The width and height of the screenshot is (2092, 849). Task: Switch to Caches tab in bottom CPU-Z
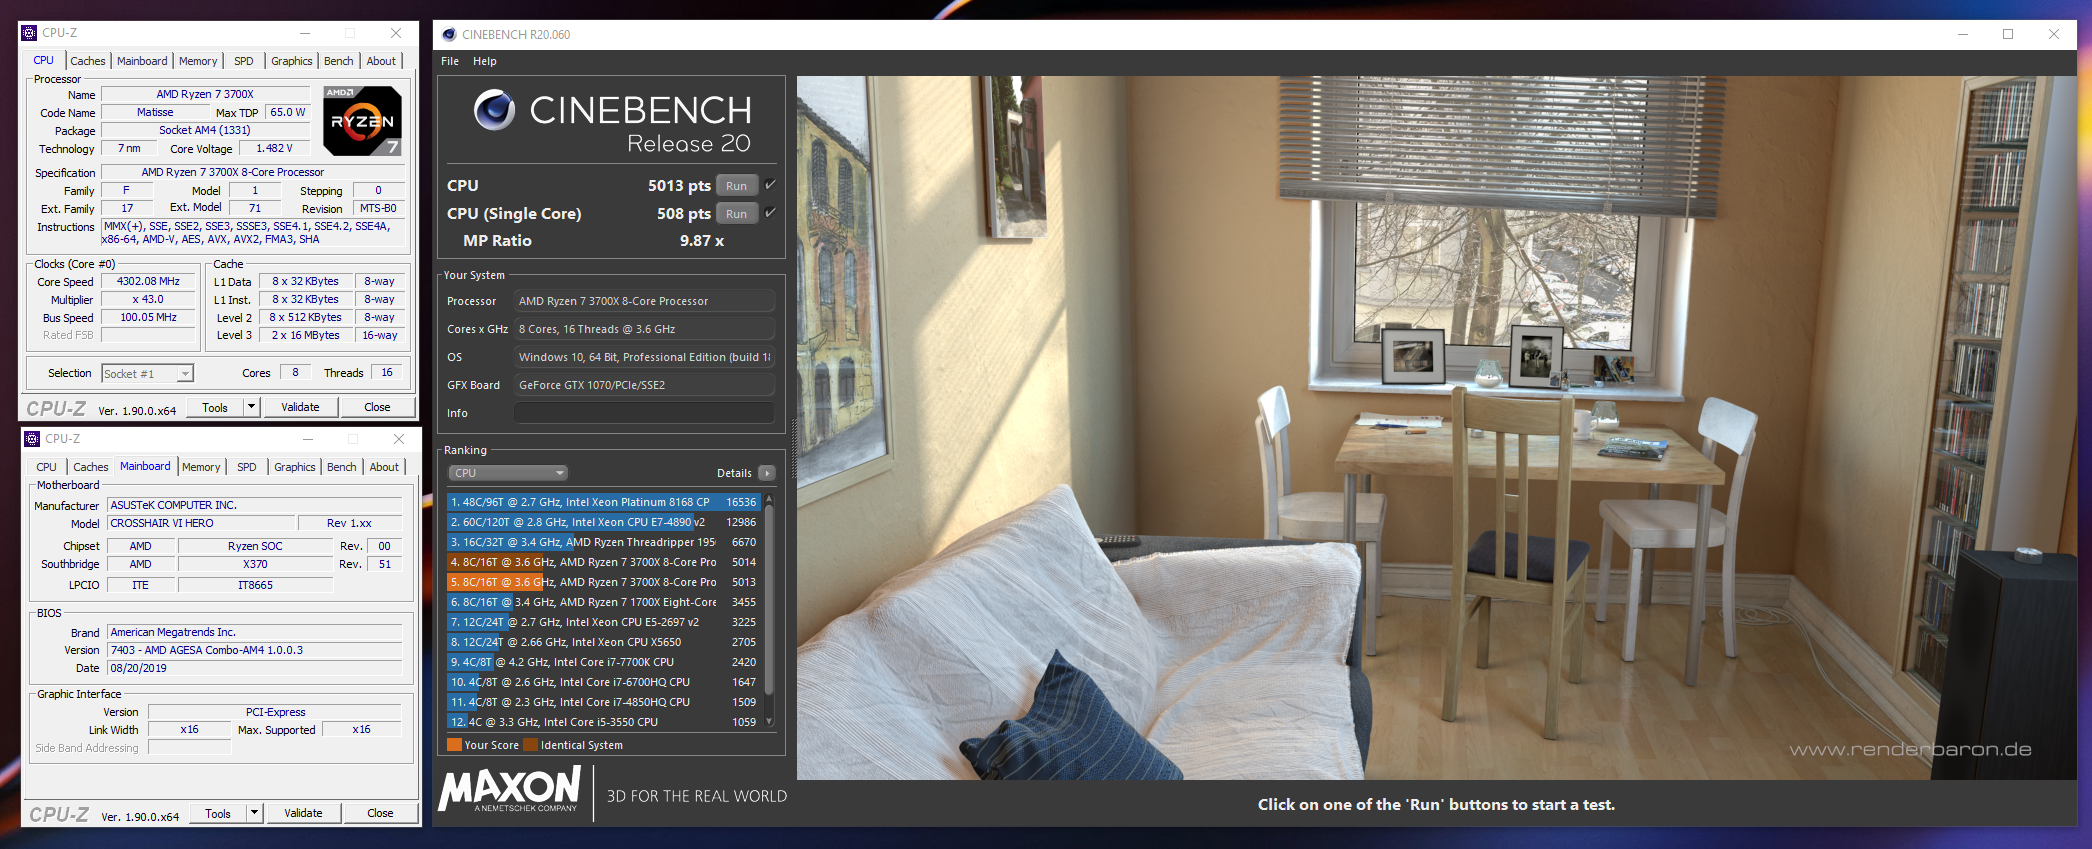point(91,467)
